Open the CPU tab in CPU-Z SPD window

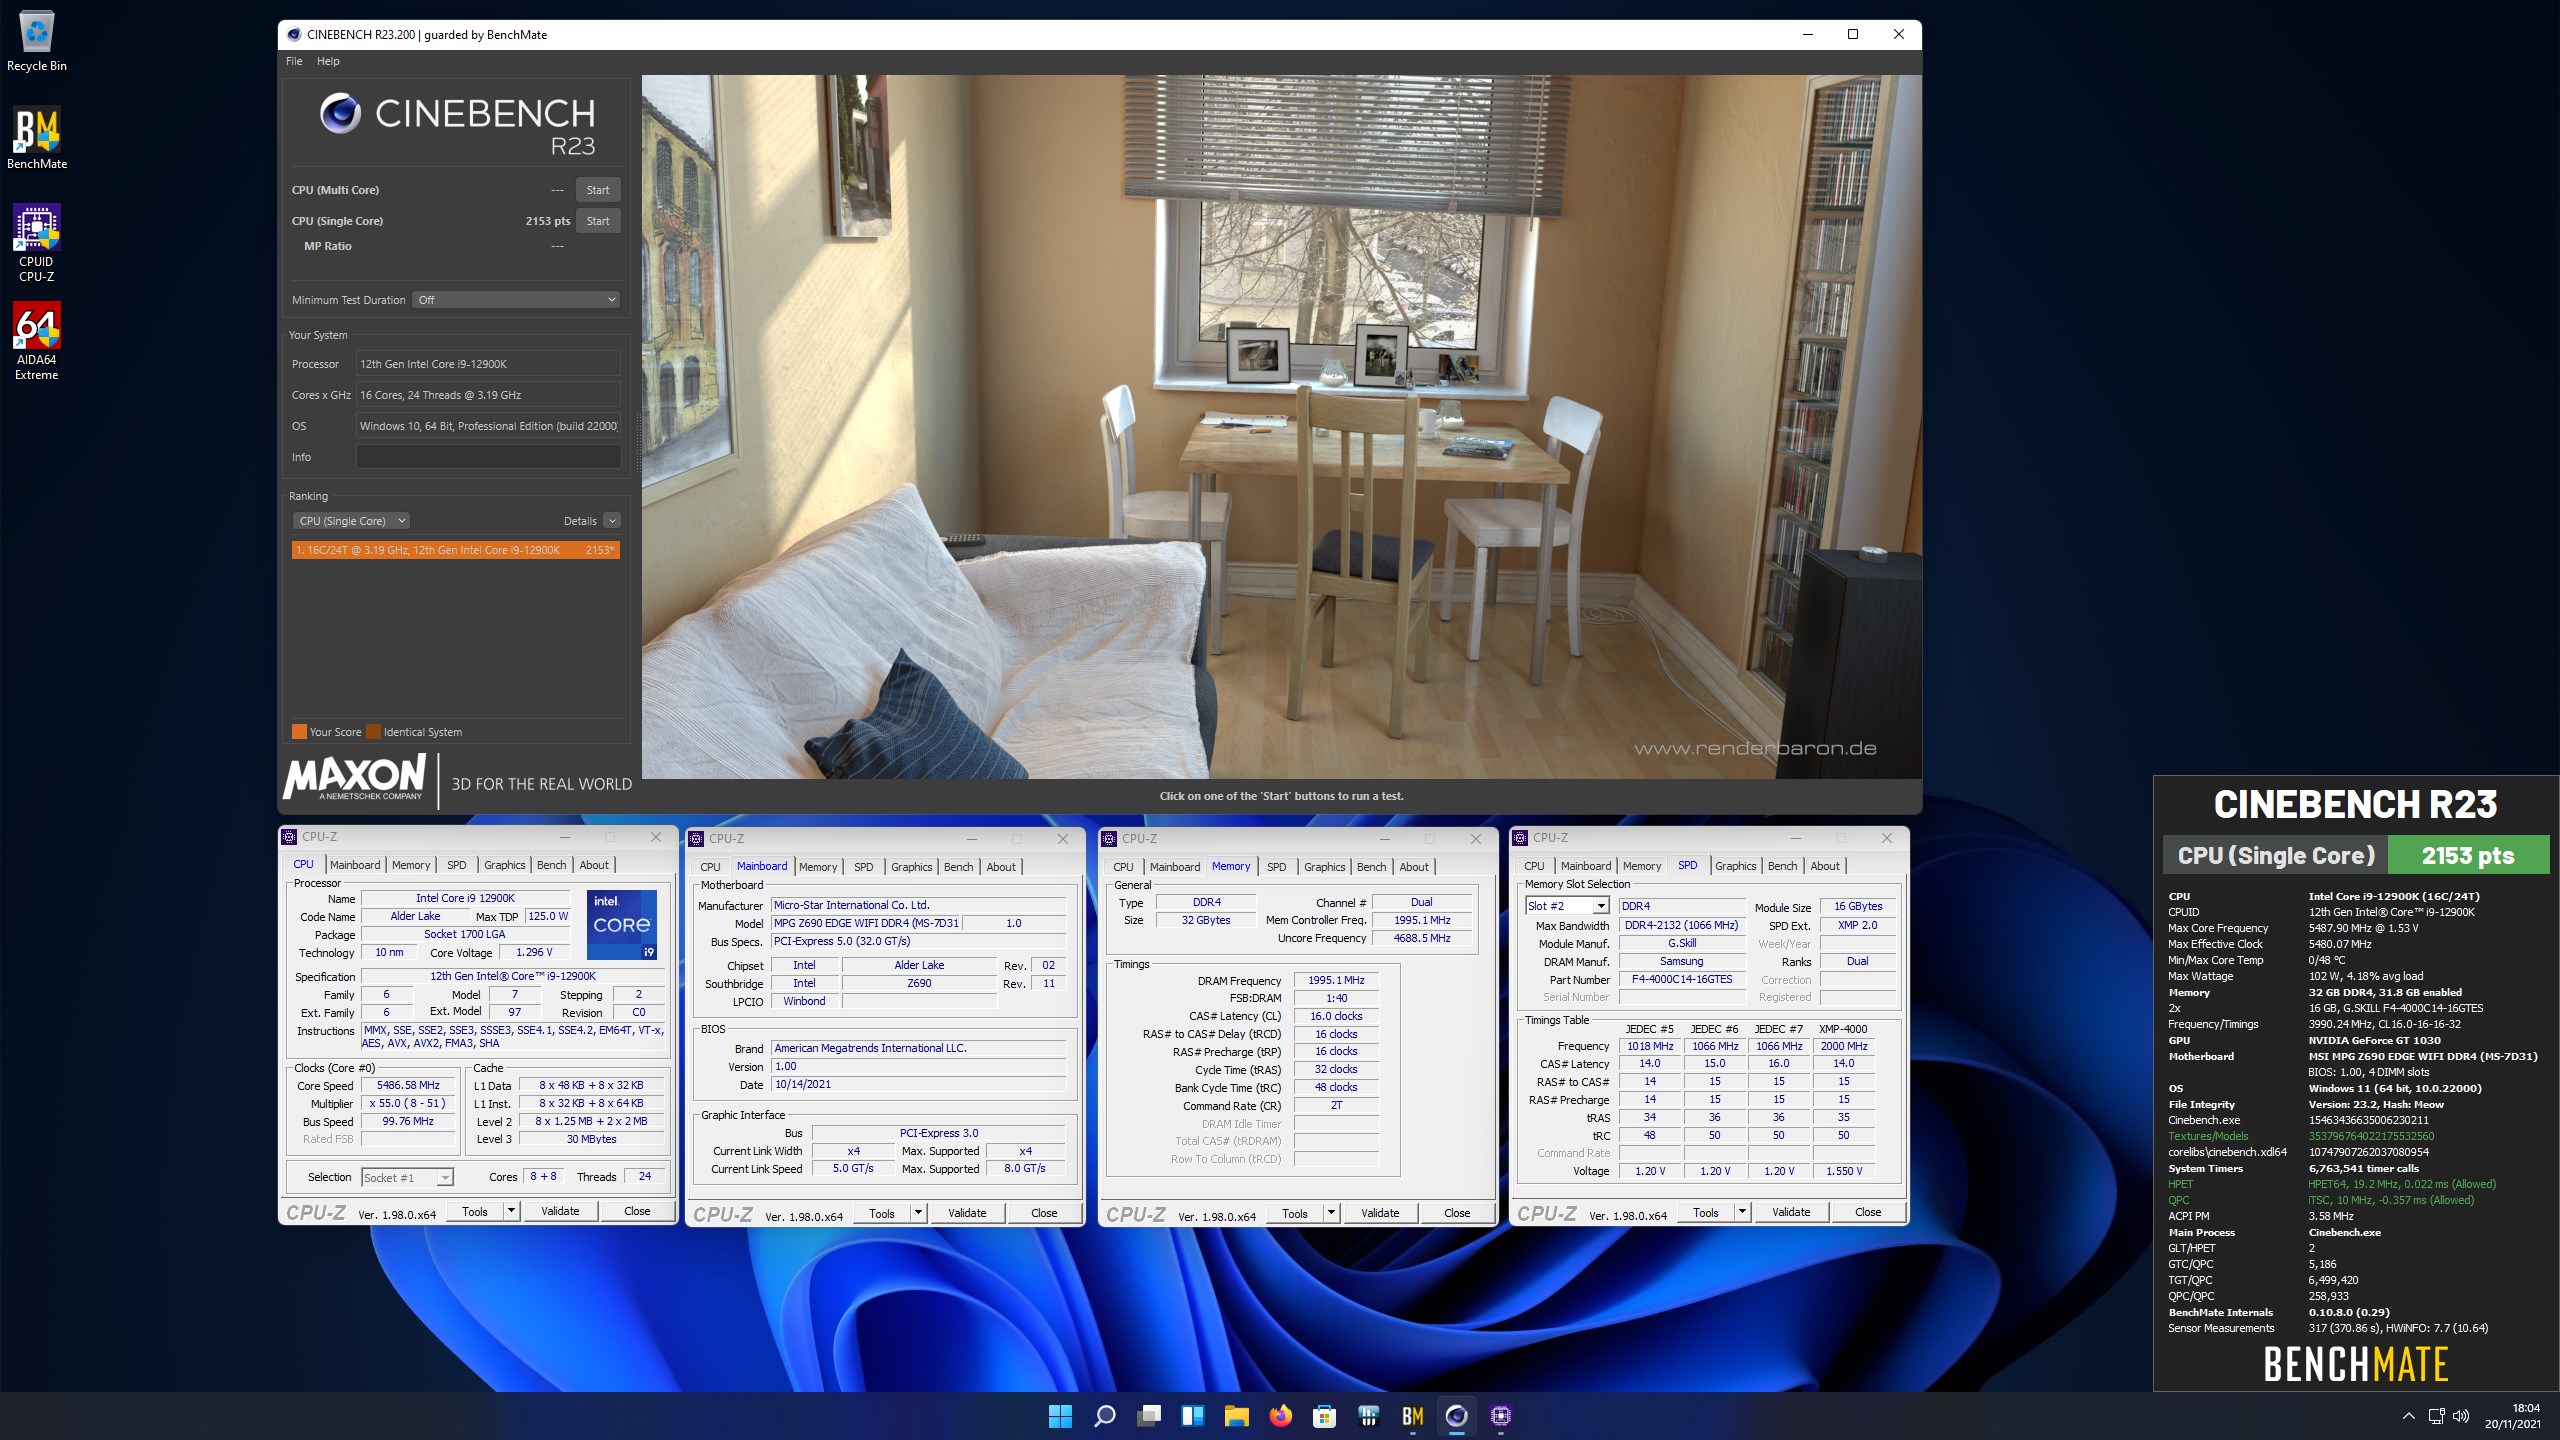[1534, 866]
